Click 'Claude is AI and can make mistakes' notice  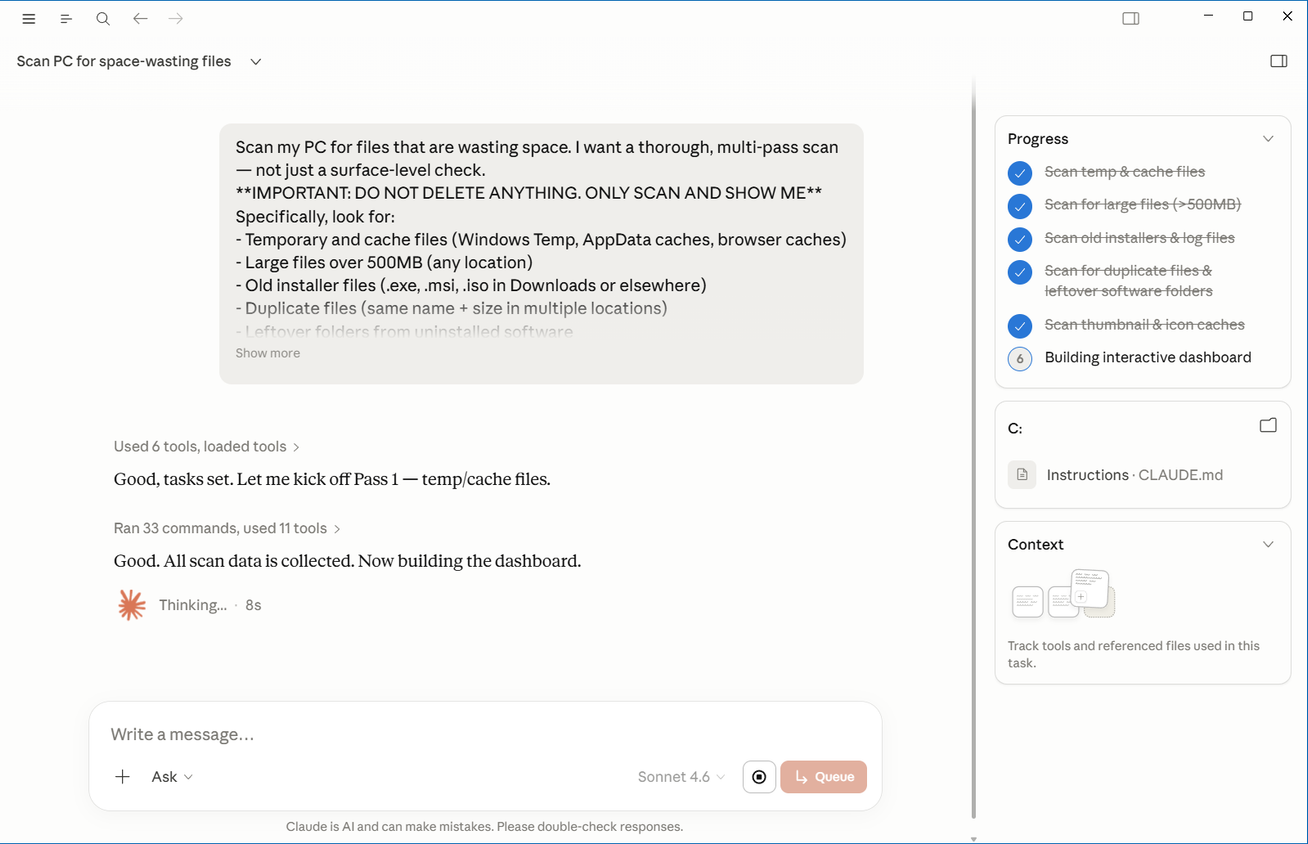click(x=484, y=827)
